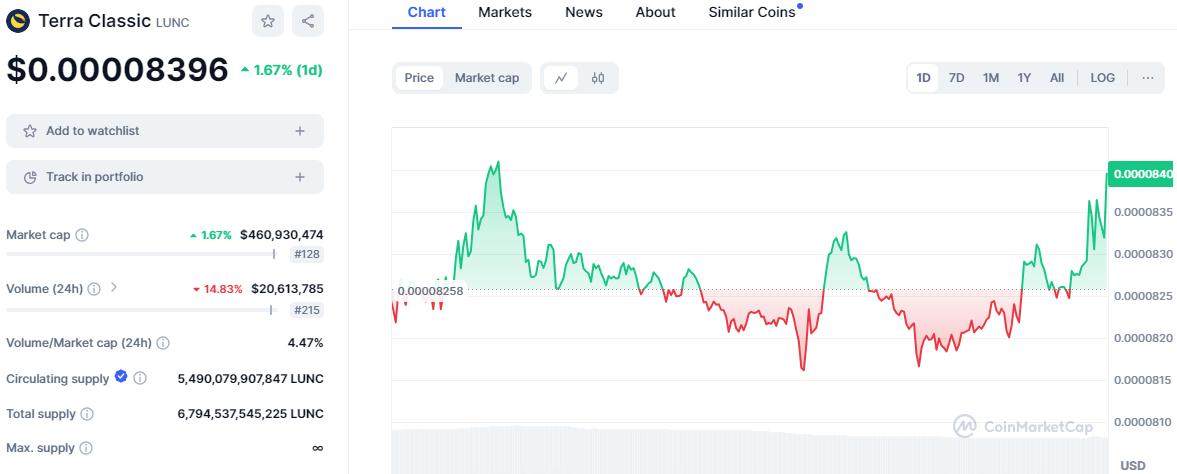Select the line chart type icon
This screenshot has height=474, width=1177.
coord(561,78)
